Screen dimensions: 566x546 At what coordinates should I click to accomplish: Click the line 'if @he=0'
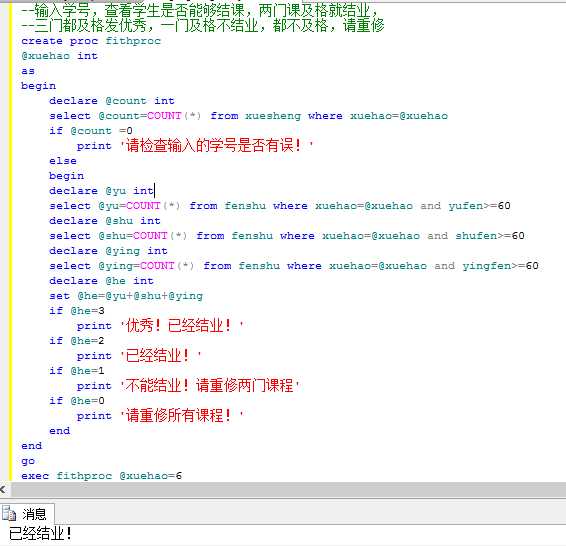(77, 401)
